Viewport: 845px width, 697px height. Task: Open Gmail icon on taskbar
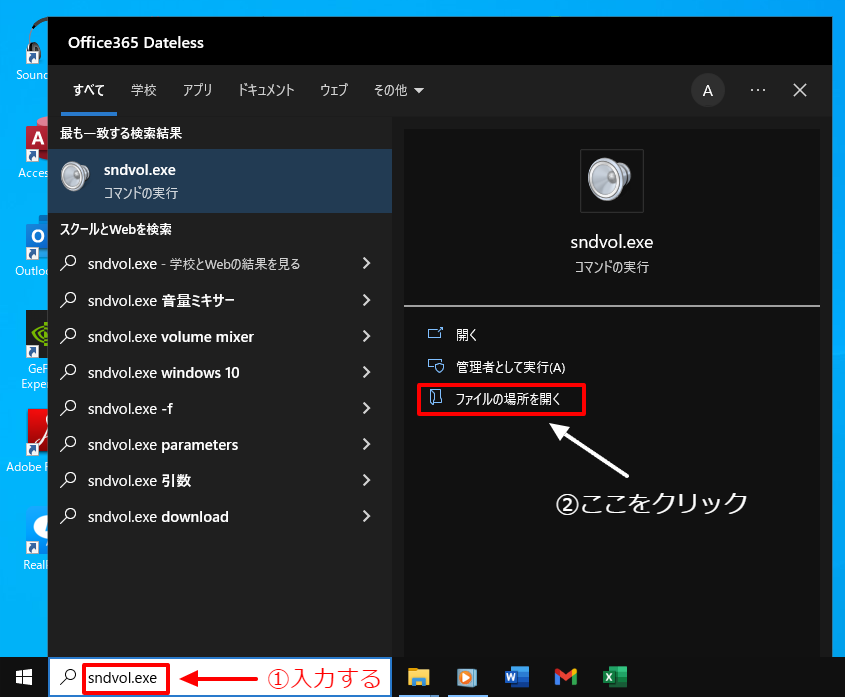click(565, 677)
